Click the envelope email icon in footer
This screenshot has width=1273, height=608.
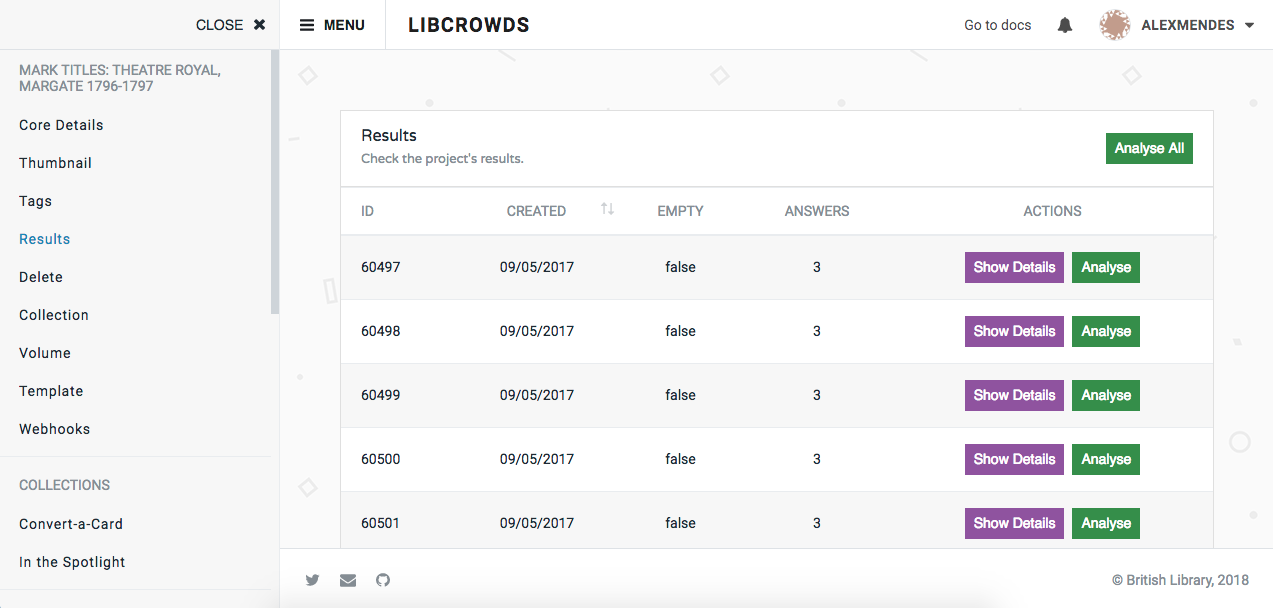point(347,580)
